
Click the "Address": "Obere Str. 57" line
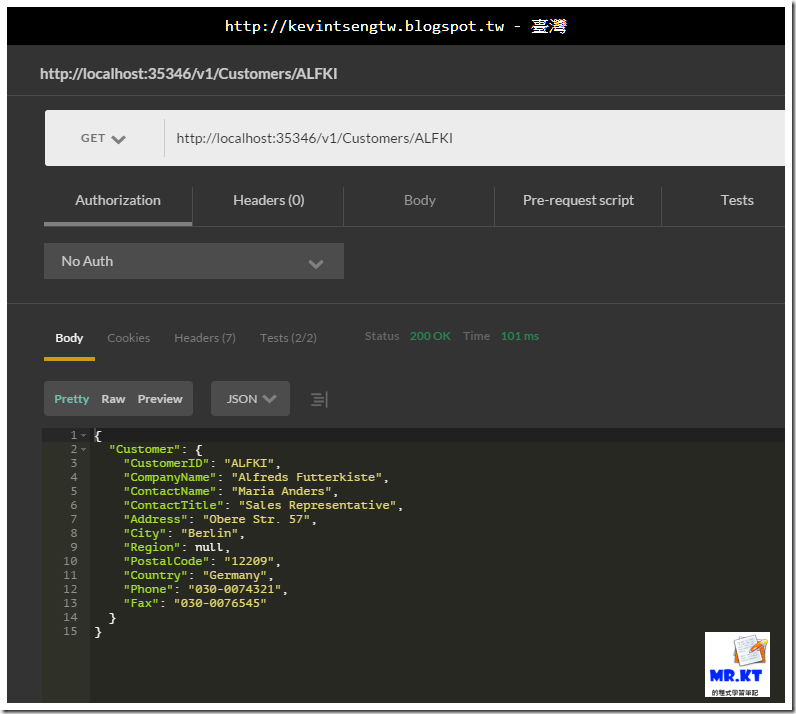(220, 519)
